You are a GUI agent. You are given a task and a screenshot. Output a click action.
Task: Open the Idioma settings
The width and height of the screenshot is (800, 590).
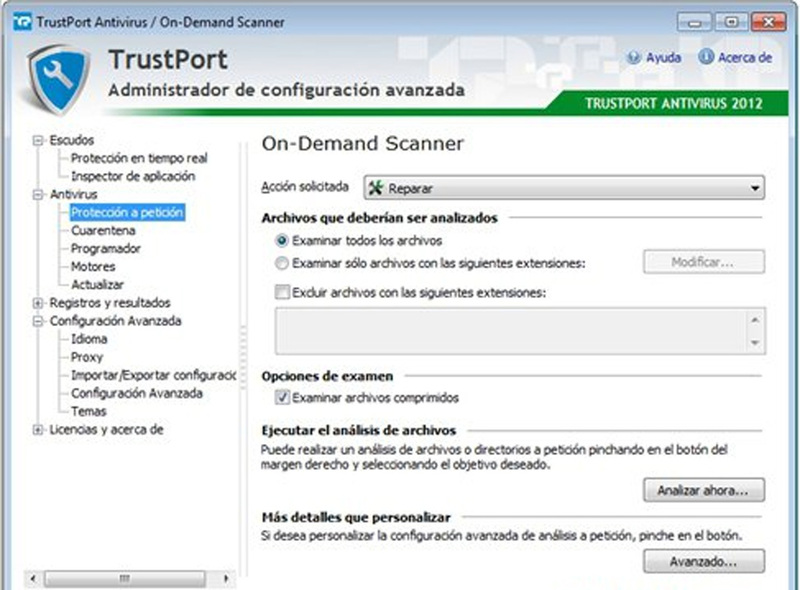pos(89,339)
